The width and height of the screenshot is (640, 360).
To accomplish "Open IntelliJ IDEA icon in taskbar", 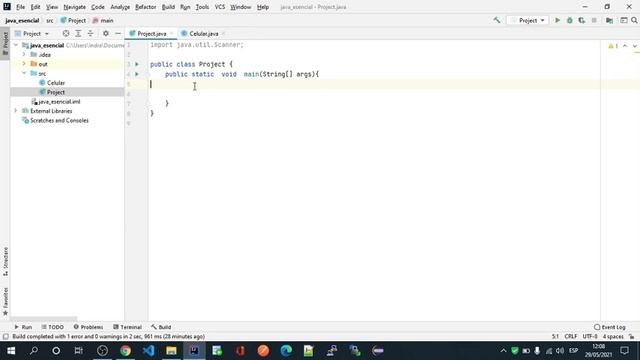I will [x=194, y=351].
